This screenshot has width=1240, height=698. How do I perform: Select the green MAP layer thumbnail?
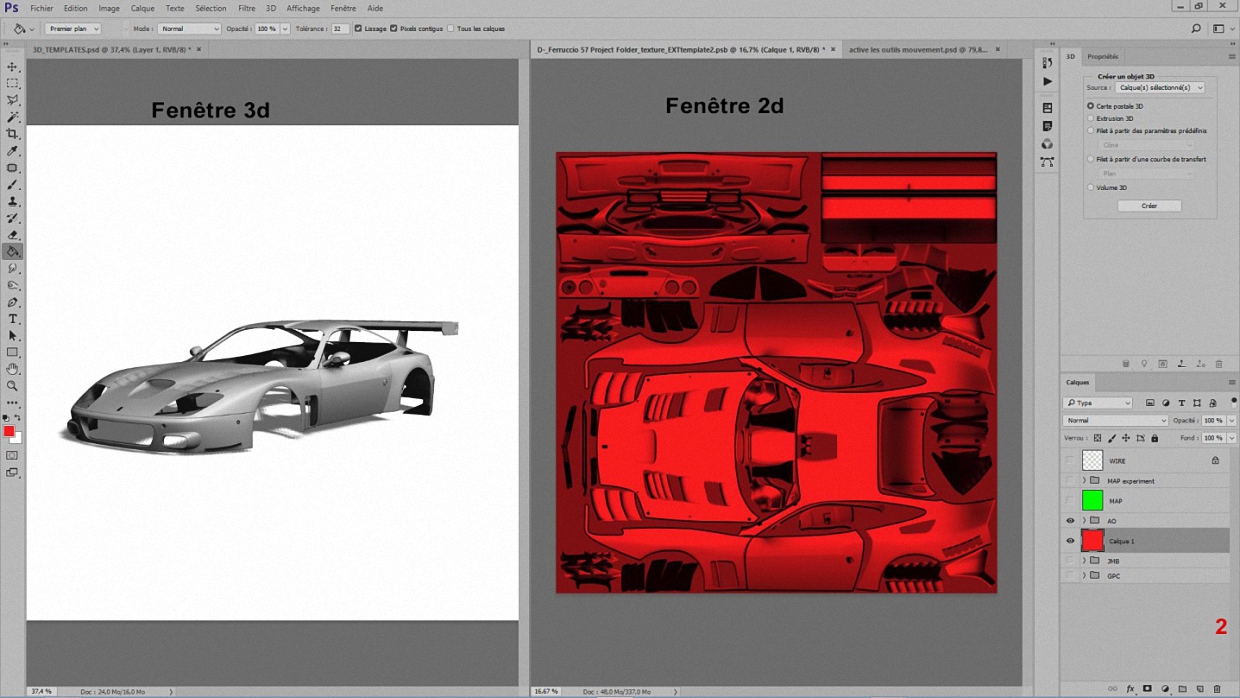1092,500
